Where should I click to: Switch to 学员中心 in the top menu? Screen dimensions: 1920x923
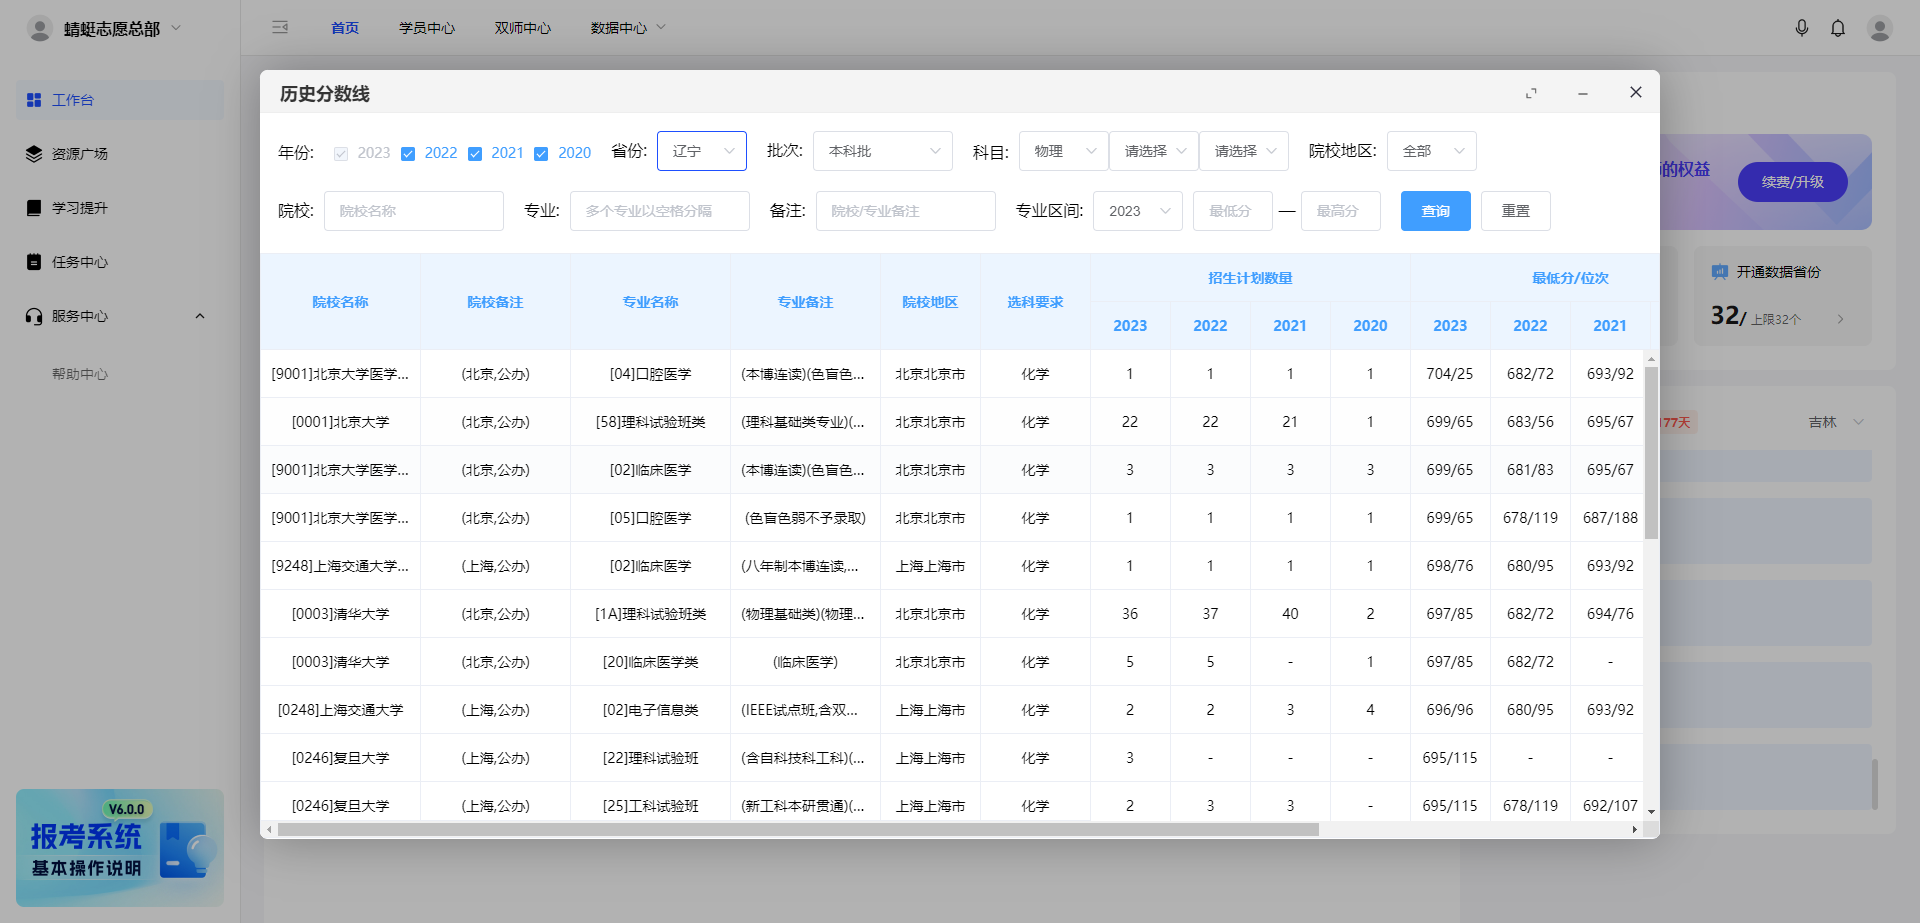427,28
